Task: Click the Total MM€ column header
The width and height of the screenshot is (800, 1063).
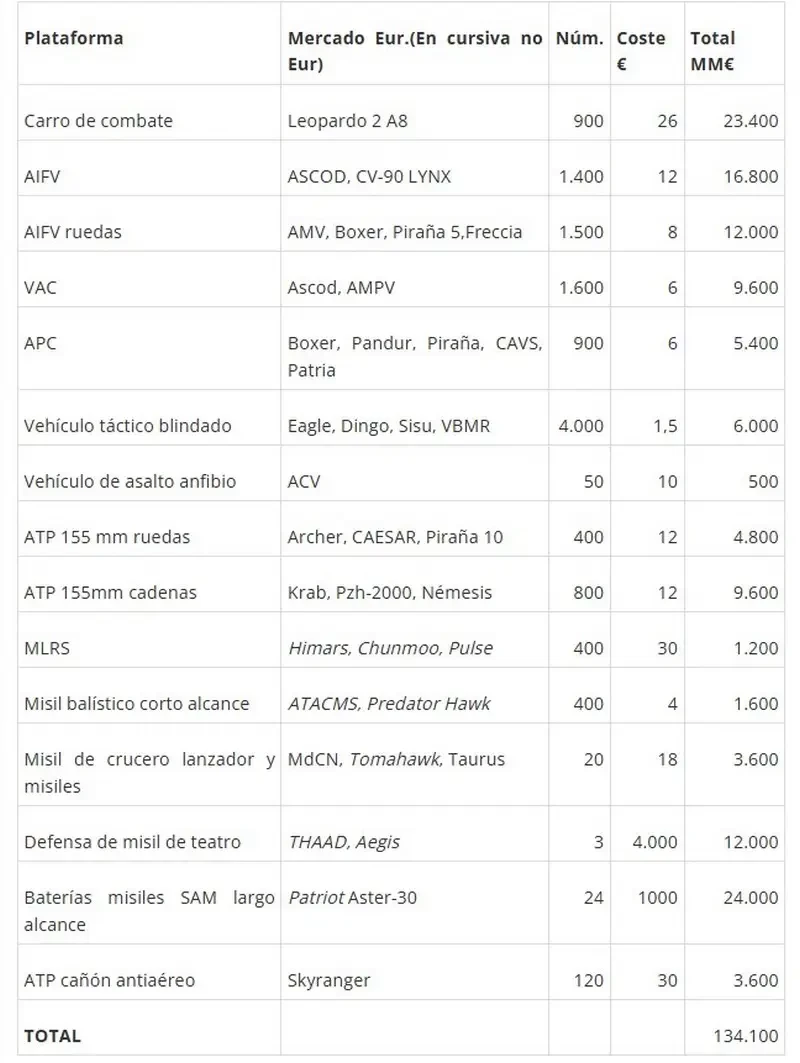Action: point(713,51)
